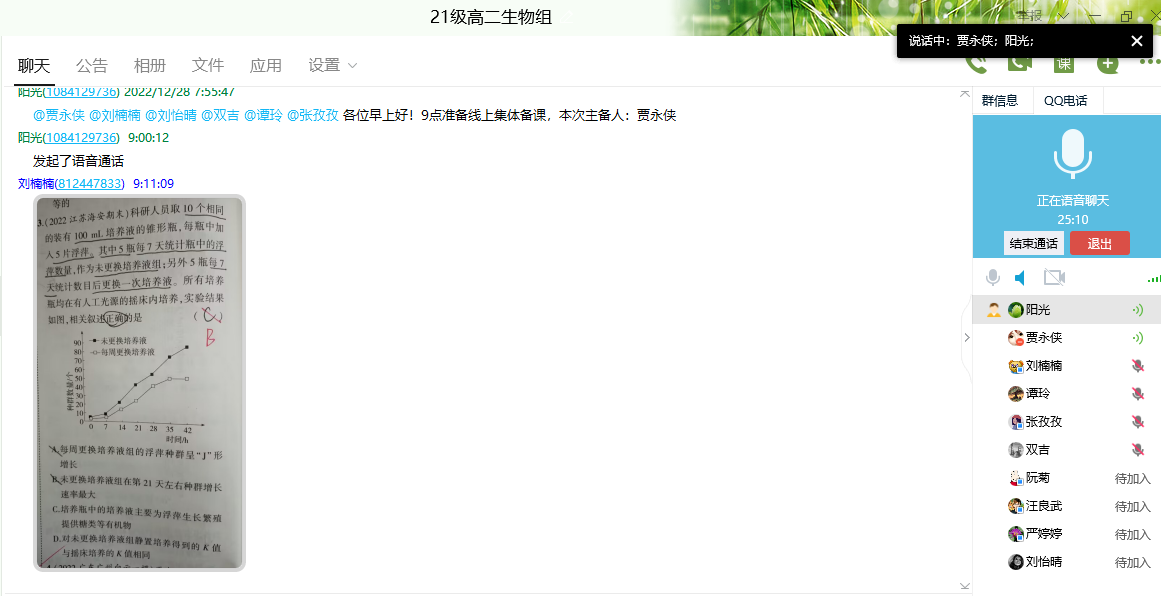The image size is (1161, 596).
Task: Click the green signal strength indicator
Action: pyautogui.click(x=1154, y=278)
